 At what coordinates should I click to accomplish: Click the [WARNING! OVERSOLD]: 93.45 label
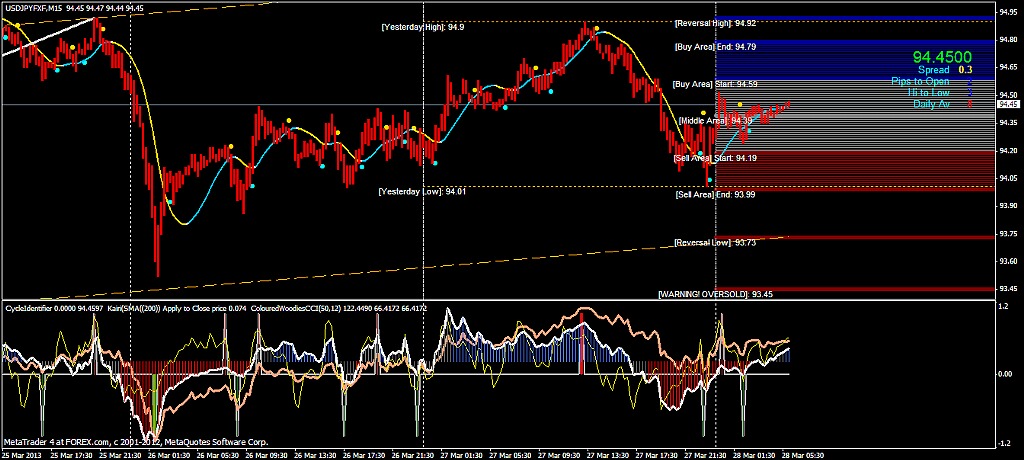[x=716, y=294]
